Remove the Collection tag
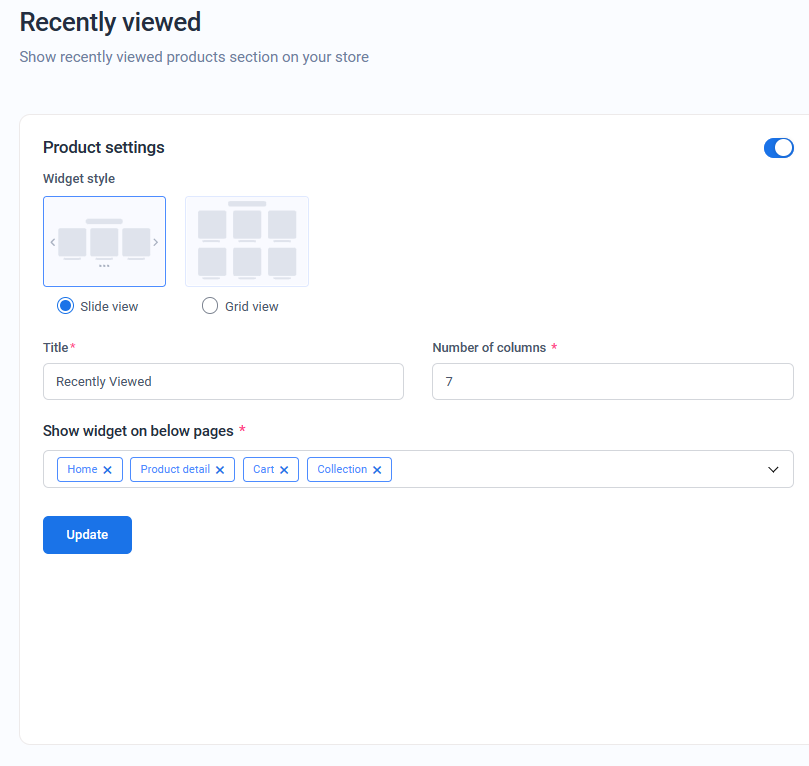809x766 pixels. point(377,470)
